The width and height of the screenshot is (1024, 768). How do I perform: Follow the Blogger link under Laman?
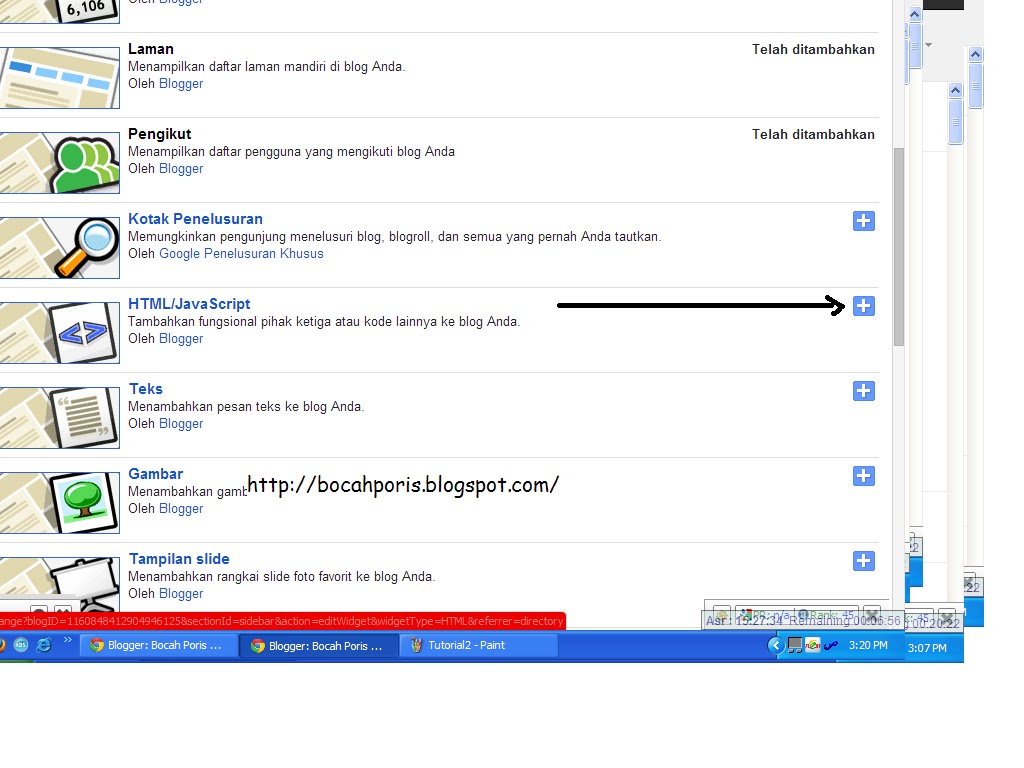coord(181,84)
